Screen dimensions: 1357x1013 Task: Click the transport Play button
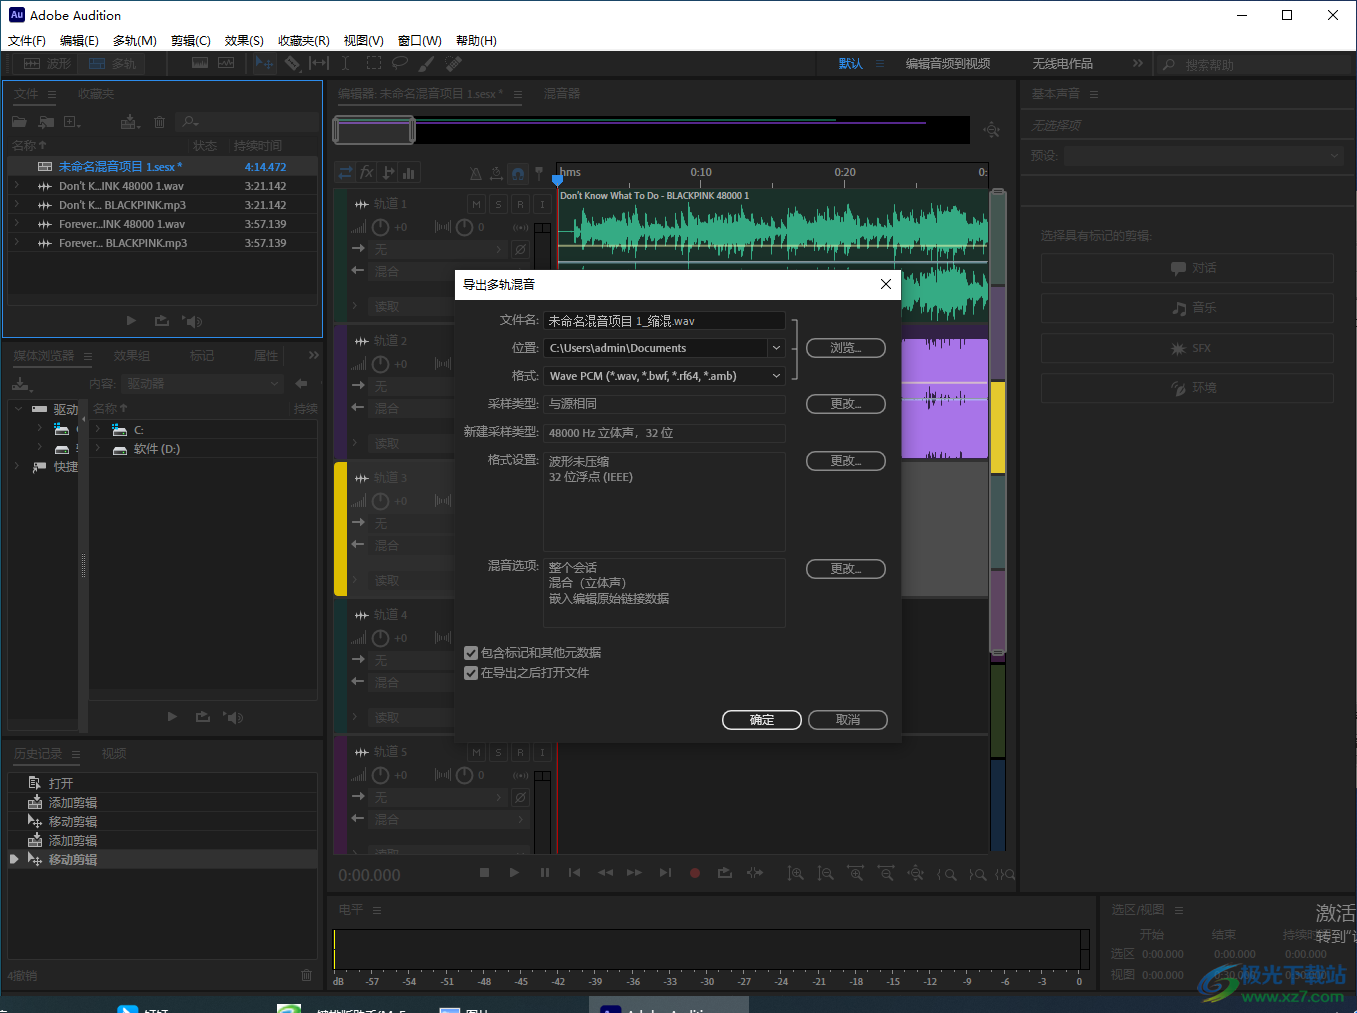click(514, 873)
